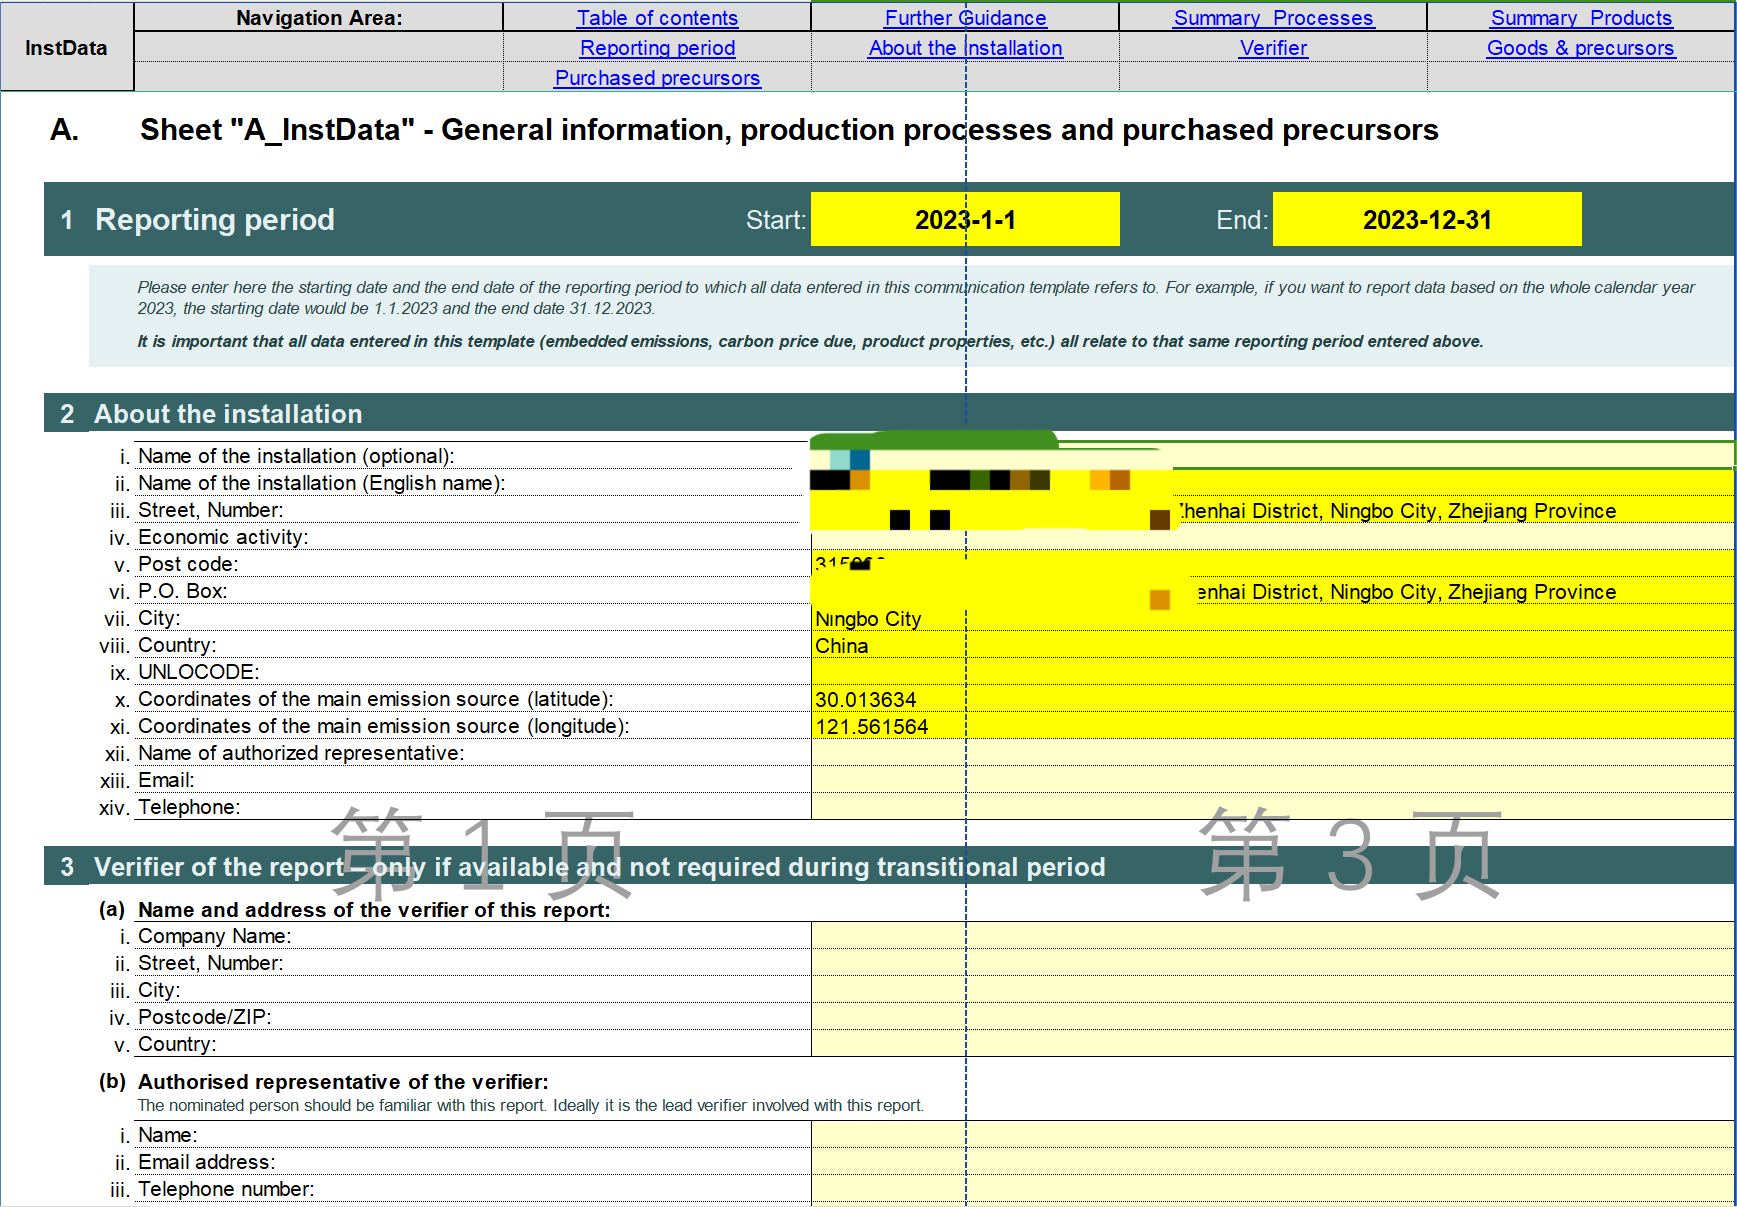Select the installation Telephone field
This screenshot has width=1737, height=1207.
(1272, 807)
